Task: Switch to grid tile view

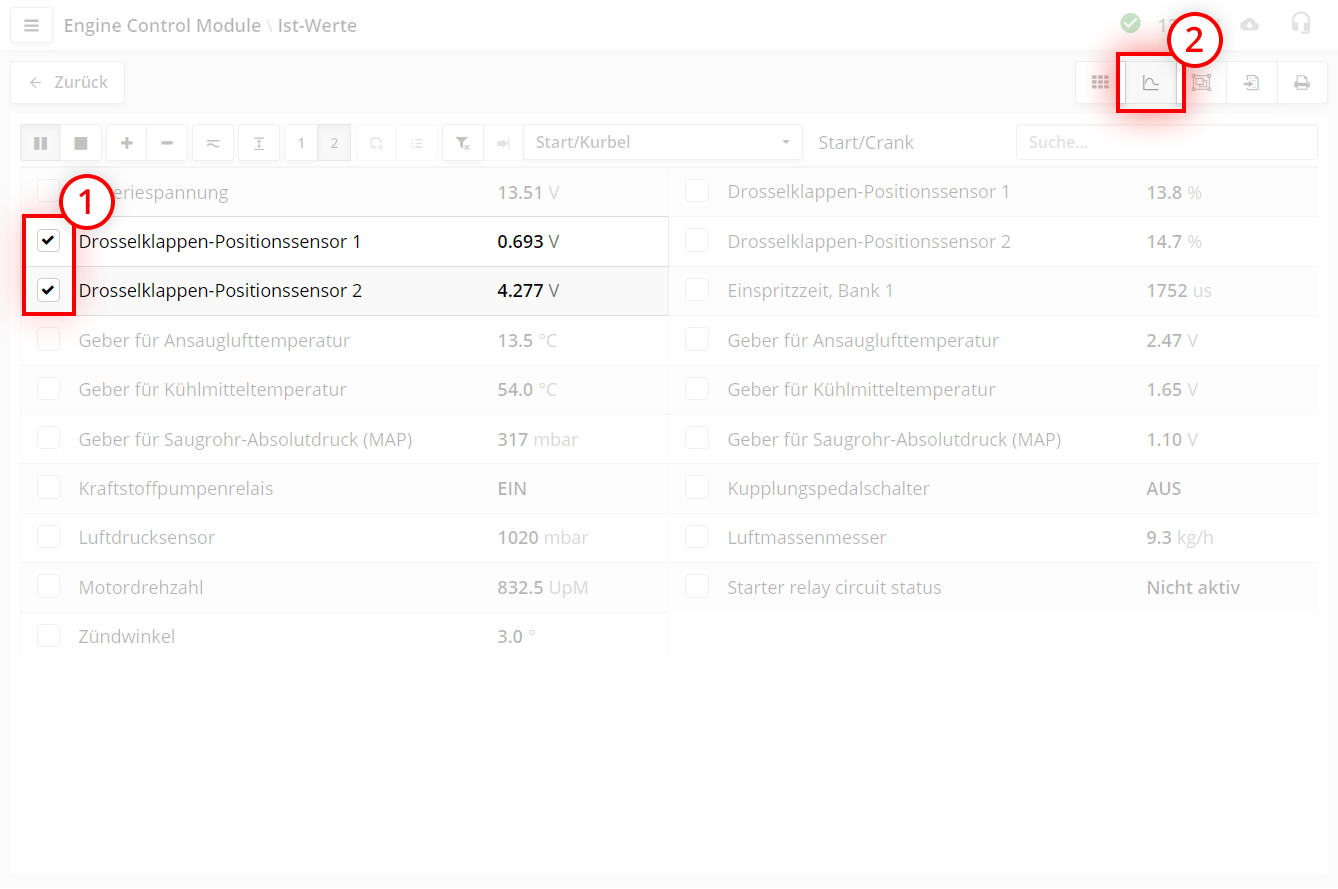Action: click(1100, 83)
